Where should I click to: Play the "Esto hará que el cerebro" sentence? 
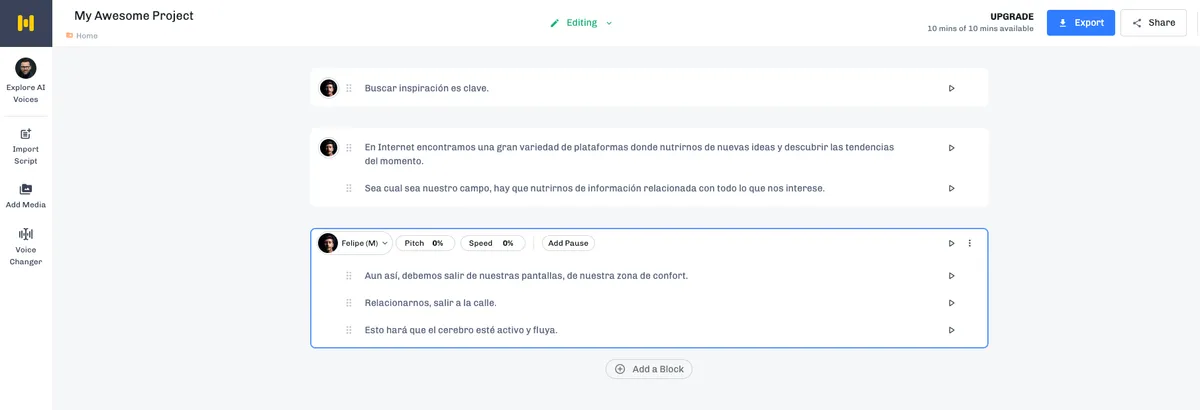tap(951, 330)
